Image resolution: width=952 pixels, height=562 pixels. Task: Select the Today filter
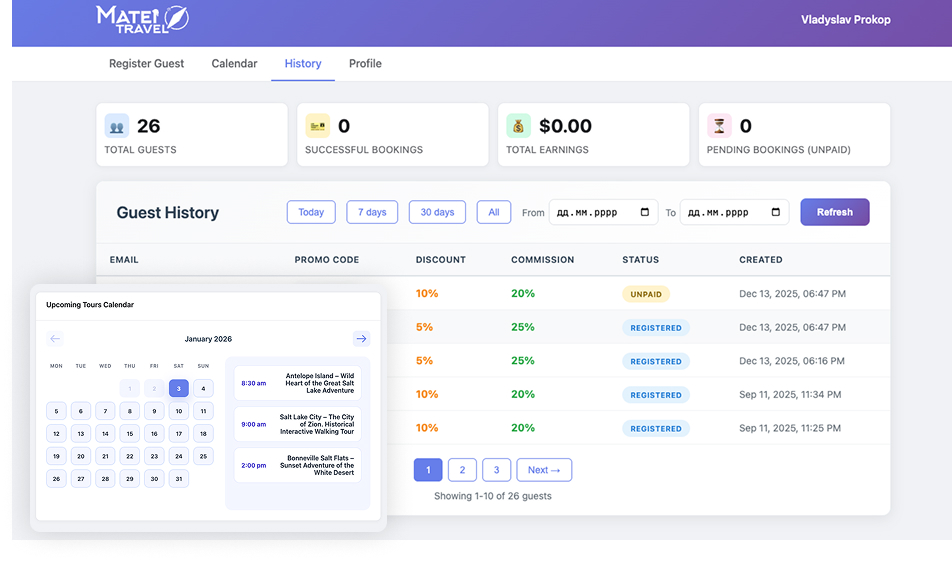click(311, 212)
